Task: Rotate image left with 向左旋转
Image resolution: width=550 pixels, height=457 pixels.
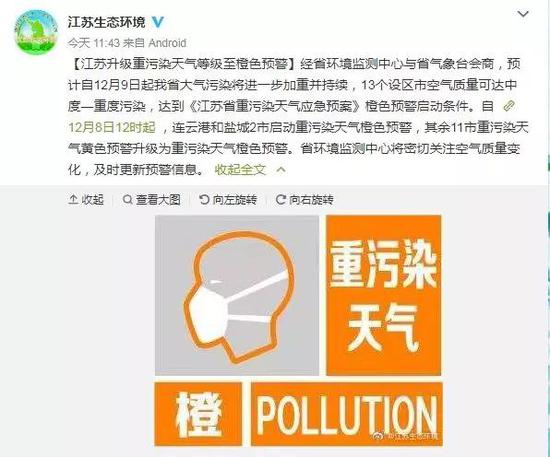Action: click(228, 200)
